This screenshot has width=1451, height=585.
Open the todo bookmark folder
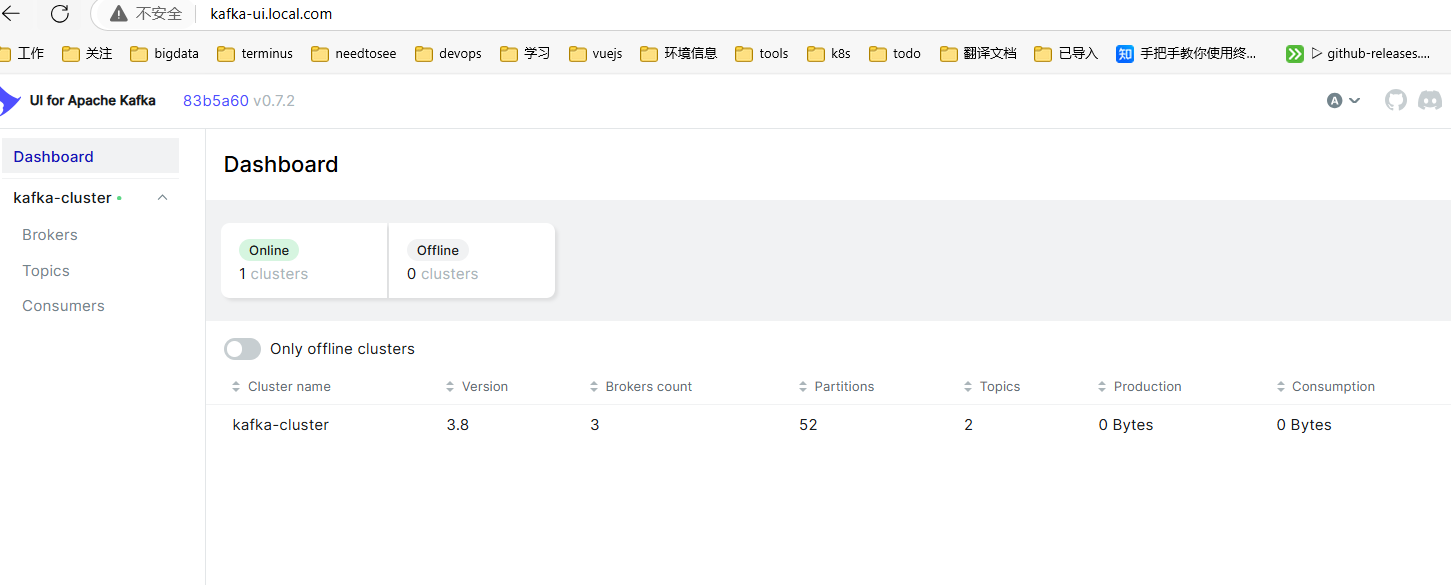click(895, 53)
